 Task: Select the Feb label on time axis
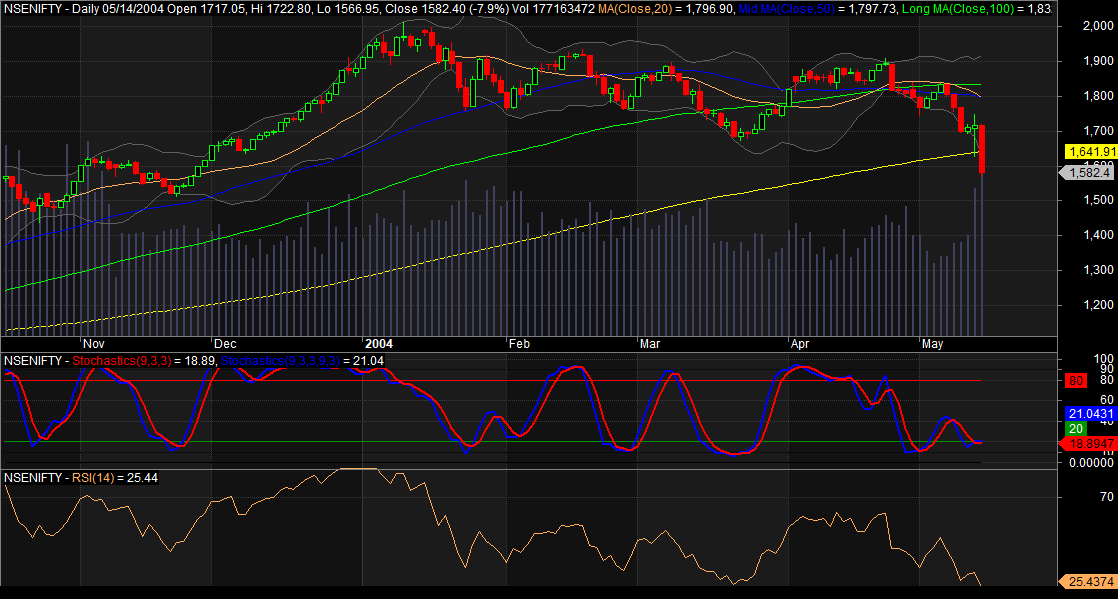tap(520, 344)
